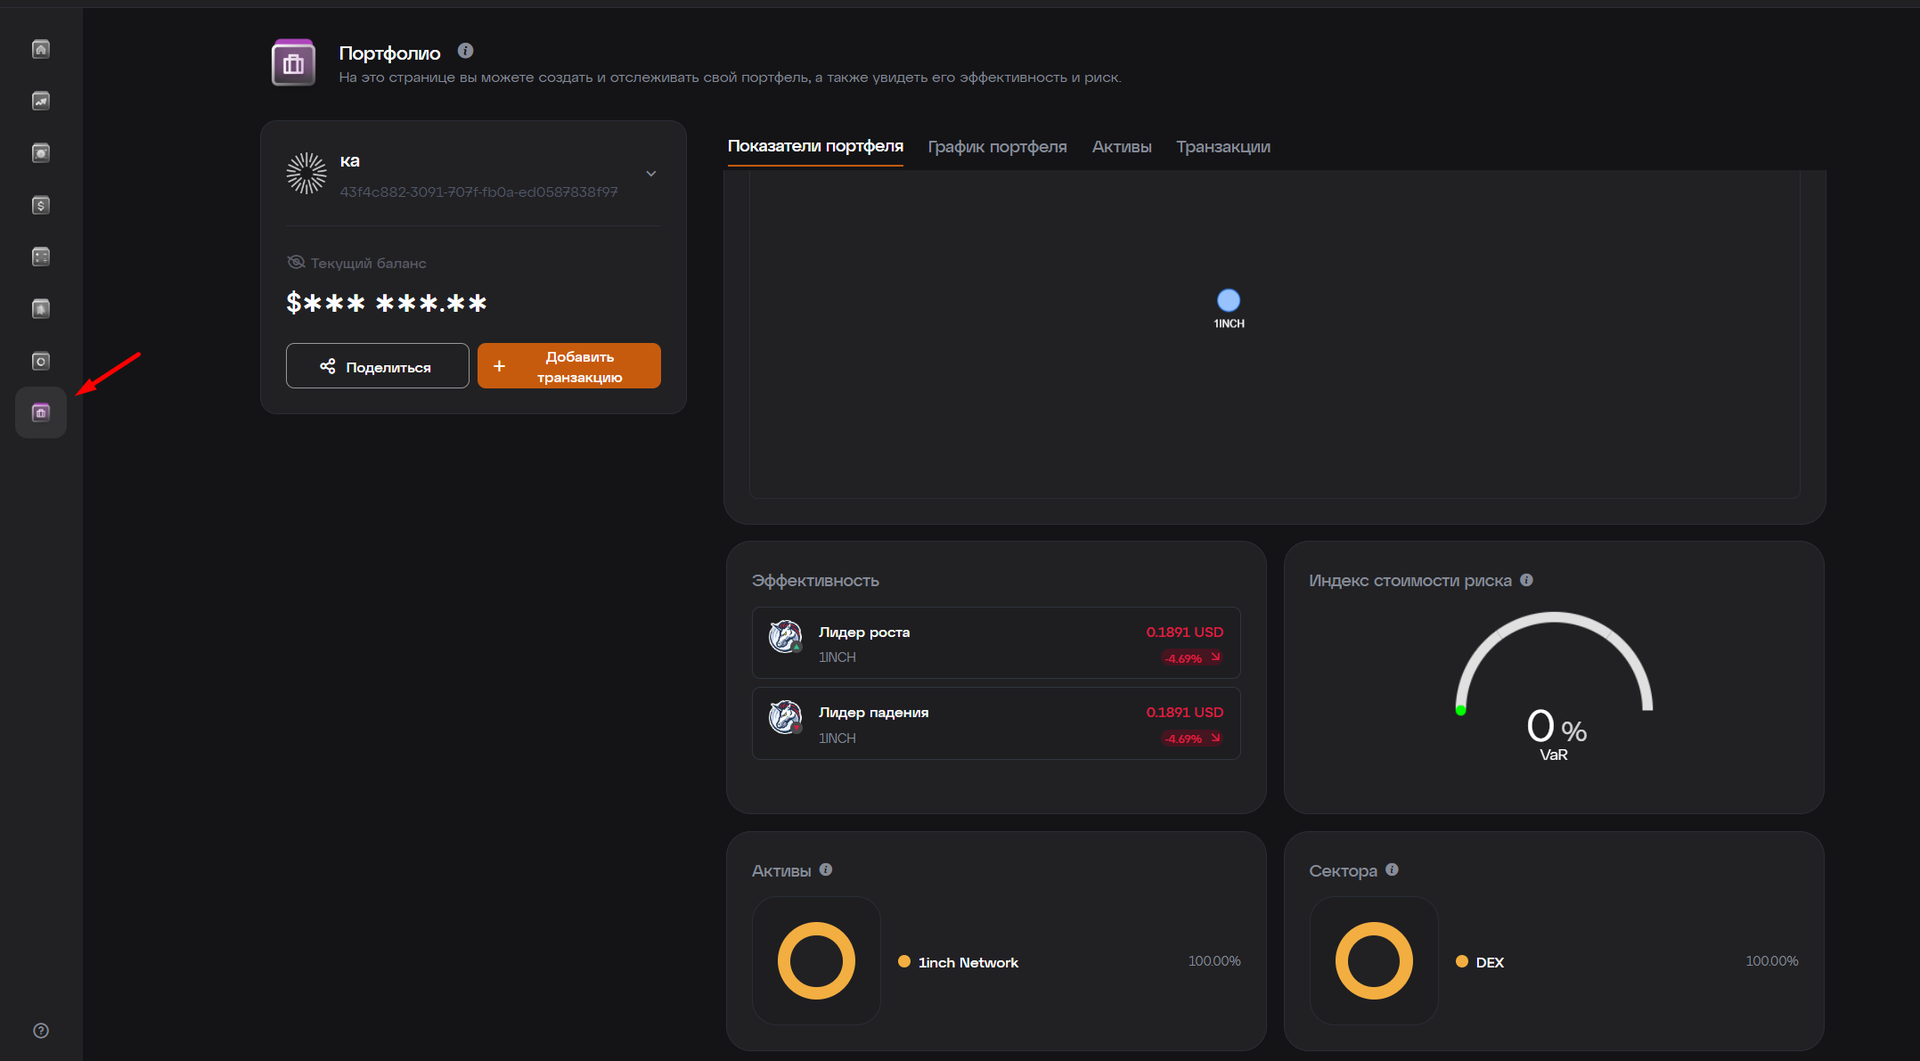This screenshot has height=1061, width=1920.
Task: Click the purple Портфолио briefcase header icon
Action: 293,63
